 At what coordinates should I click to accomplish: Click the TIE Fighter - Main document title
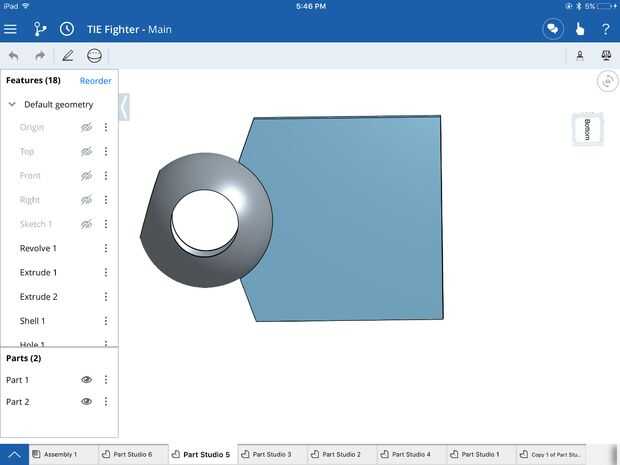pyautogui.click(x=129, y=29)
